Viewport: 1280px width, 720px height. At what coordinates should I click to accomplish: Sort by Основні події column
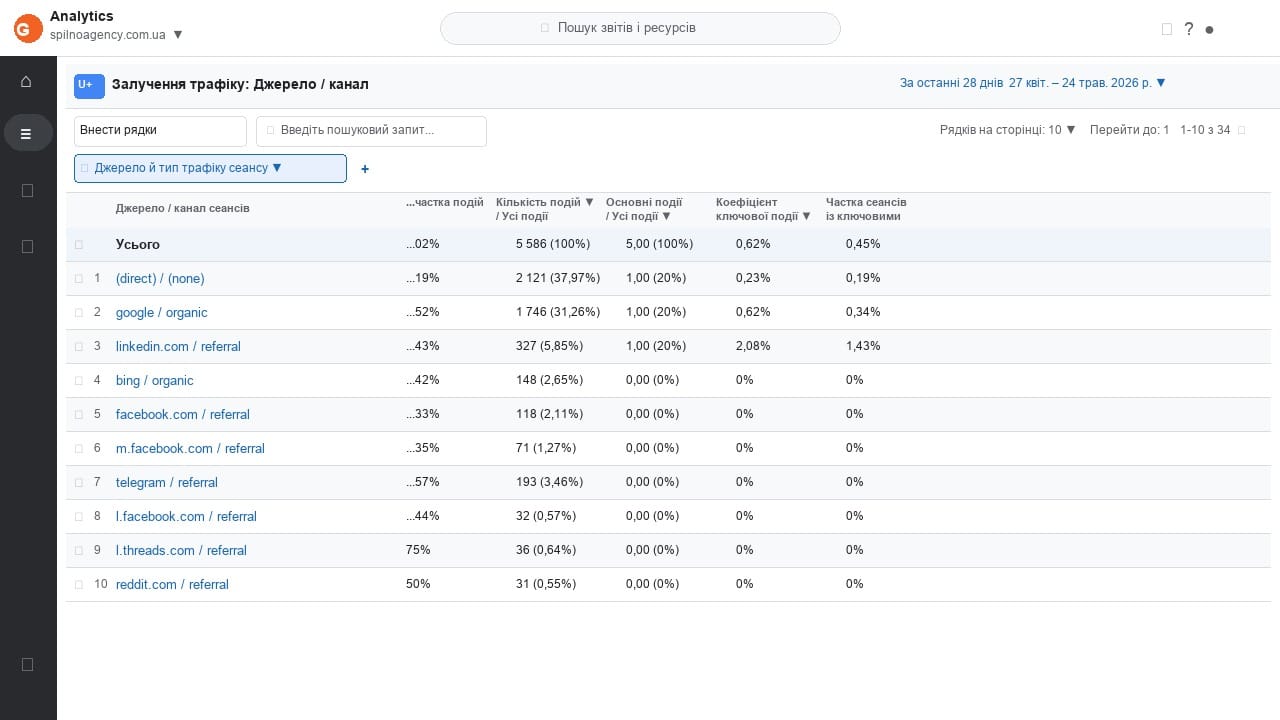click(644, 209)
